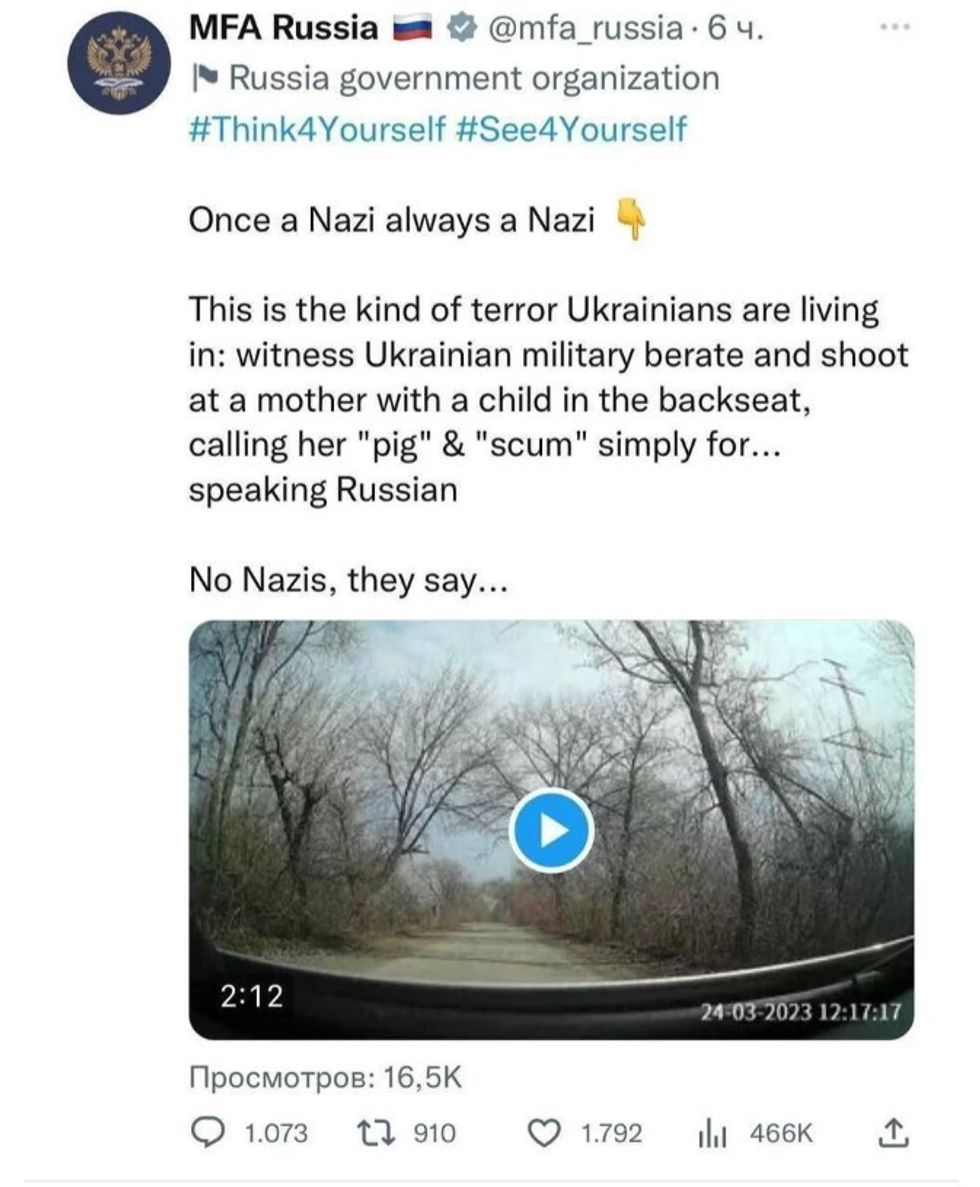Image resolution: width=980 pixels, height=1187 pixels.
Task: Open tweet analytics bar chart icon
Action: (709, 1132)
